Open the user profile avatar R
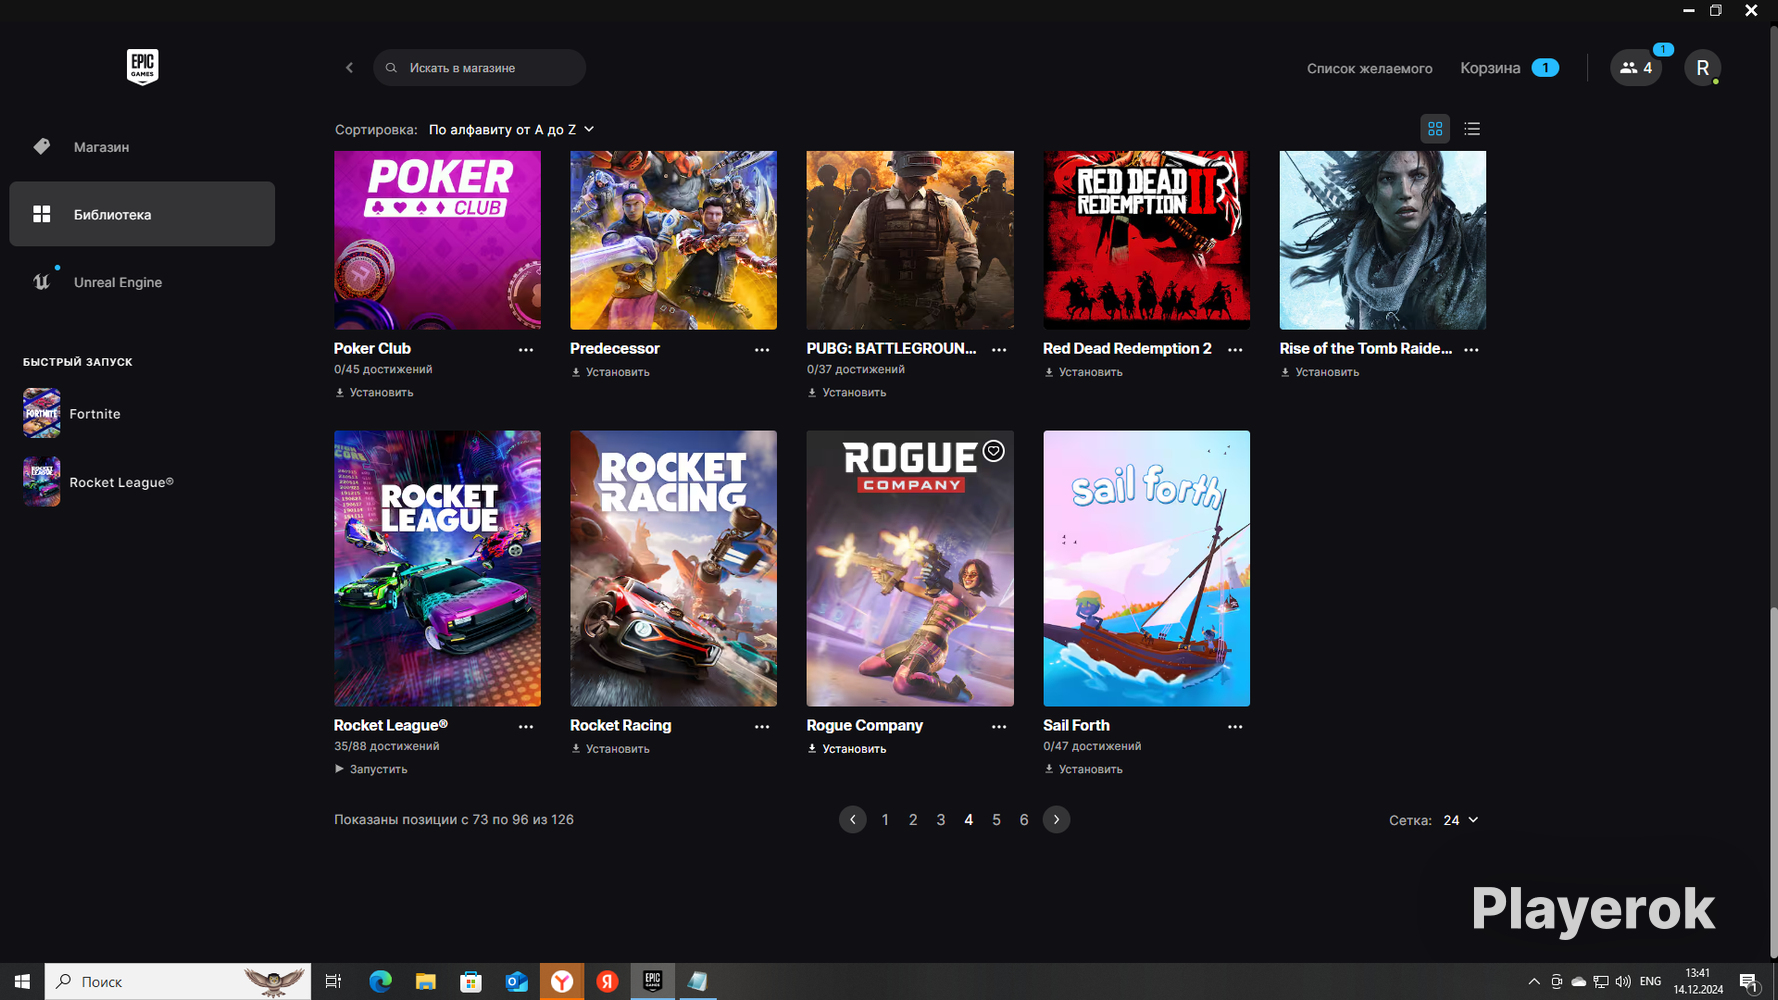The width and height of the screenshot is (1778, 1000). click(x=1702, y=68)
